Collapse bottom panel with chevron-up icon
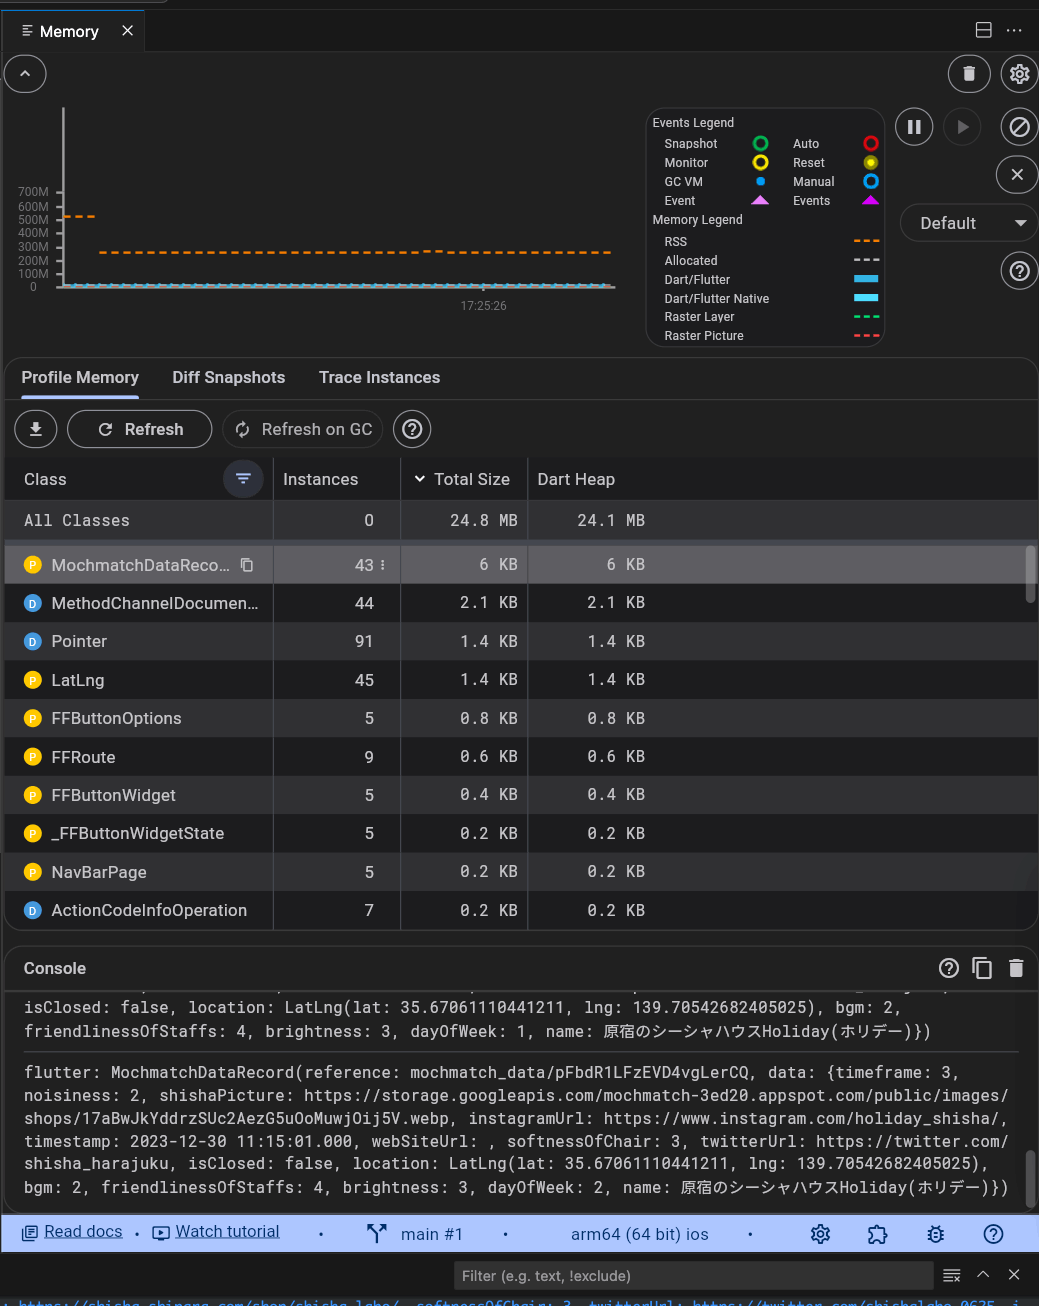The height and width of the screenshot is (1306, 1039). [x=983, y=1274]
